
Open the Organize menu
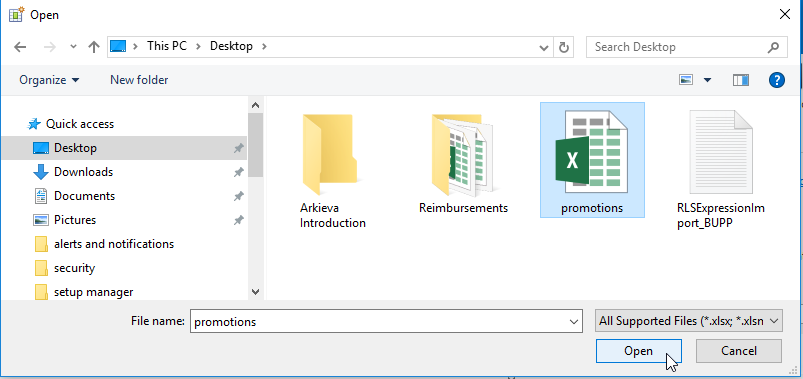point(49,80)
